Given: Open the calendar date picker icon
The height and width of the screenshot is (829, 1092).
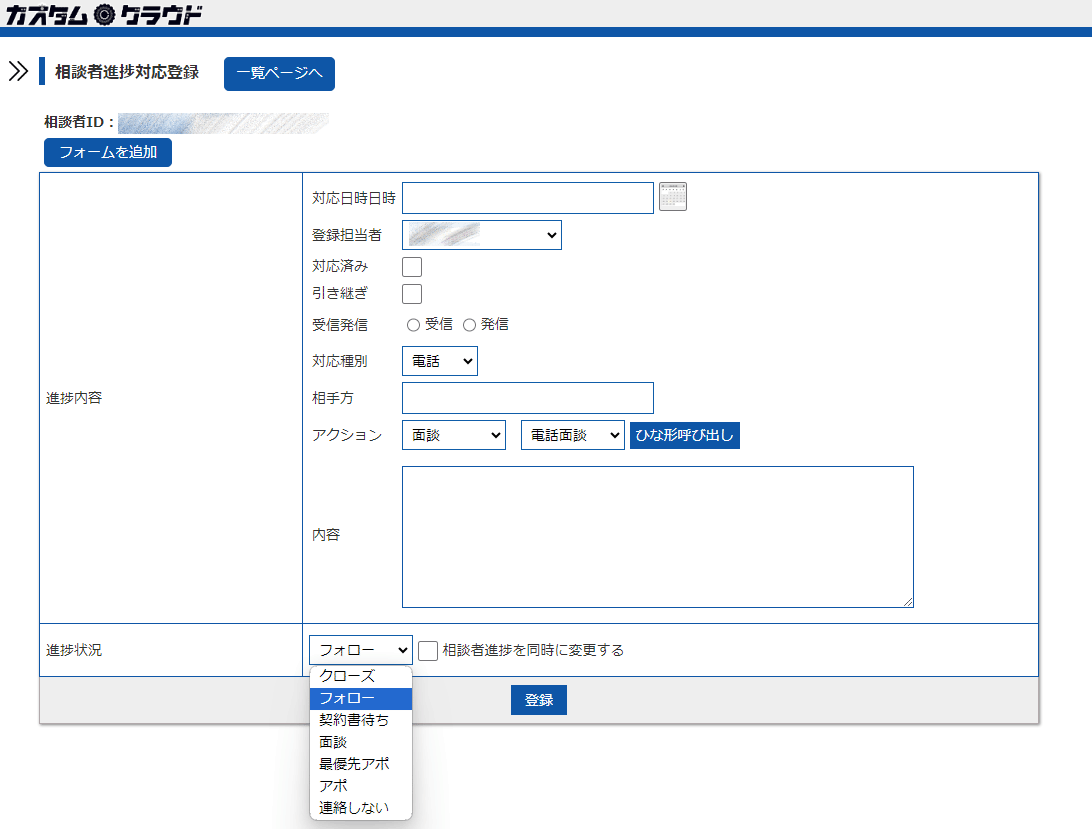Looking at the screenshot, I should pyautogui.click(x=673, y=197).
